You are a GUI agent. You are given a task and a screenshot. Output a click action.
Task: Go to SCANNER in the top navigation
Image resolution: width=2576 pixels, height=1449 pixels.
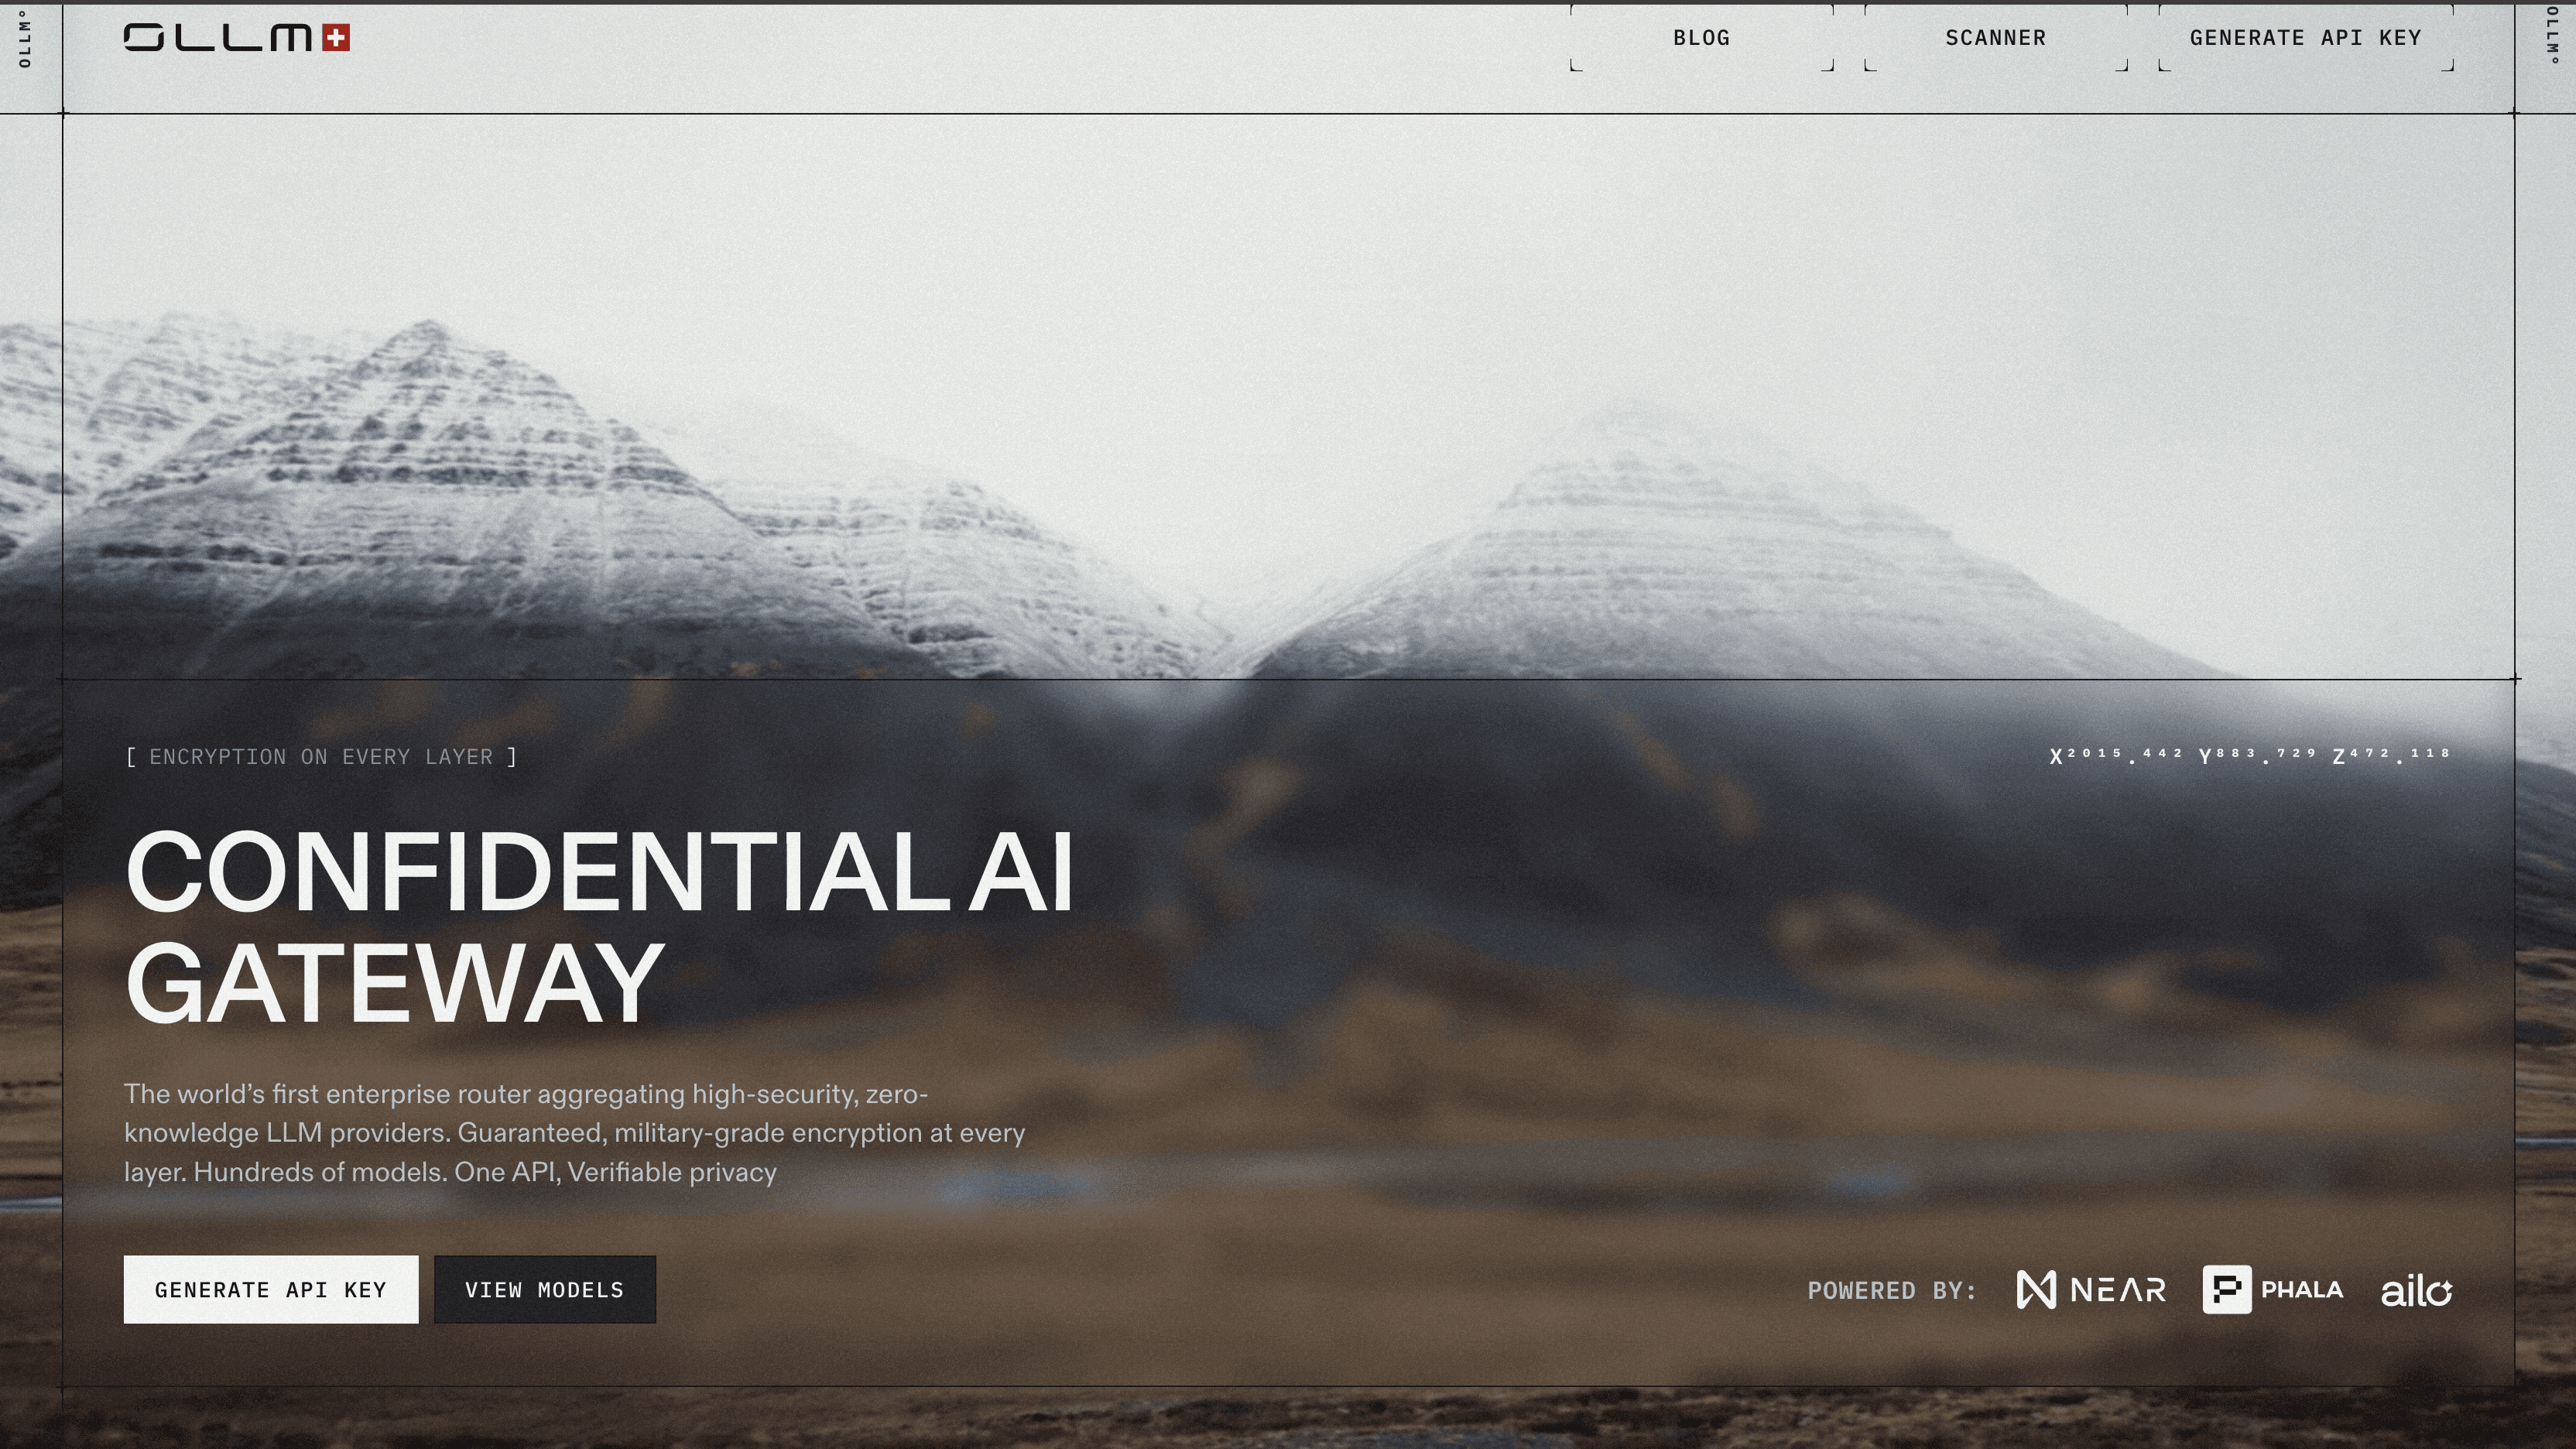tap(1995, 38)
